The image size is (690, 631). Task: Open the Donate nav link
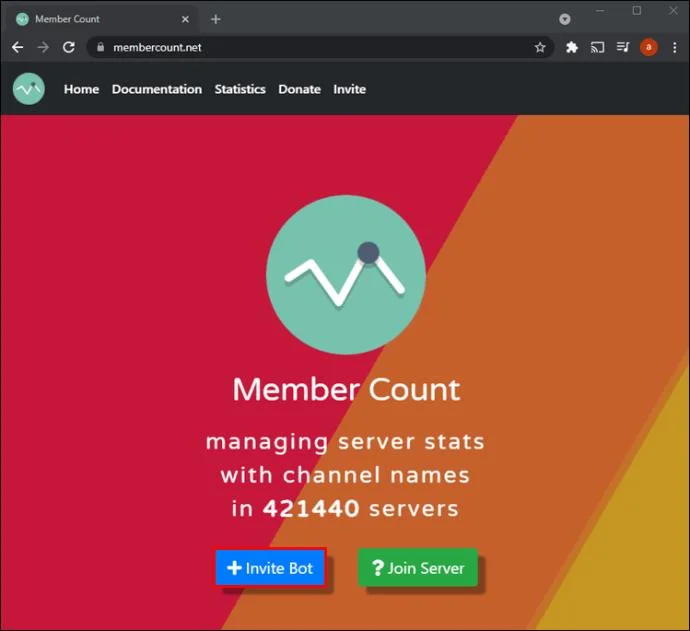(299, 89)
